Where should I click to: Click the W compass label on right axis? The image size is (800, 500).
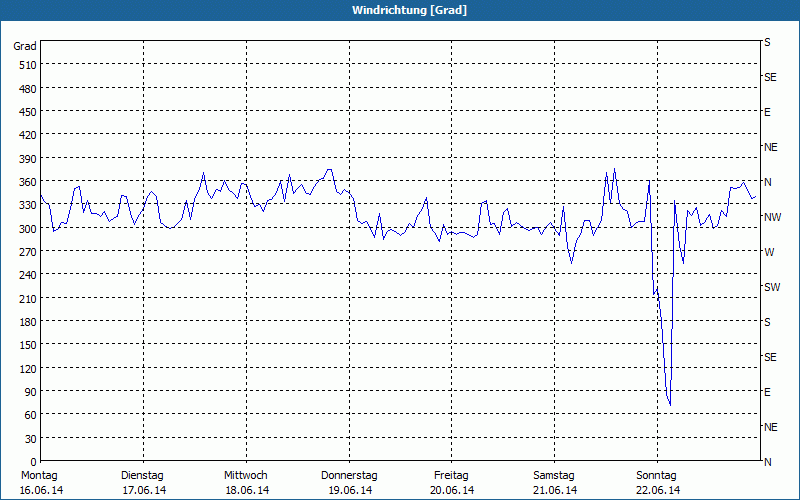click(769, 252)
